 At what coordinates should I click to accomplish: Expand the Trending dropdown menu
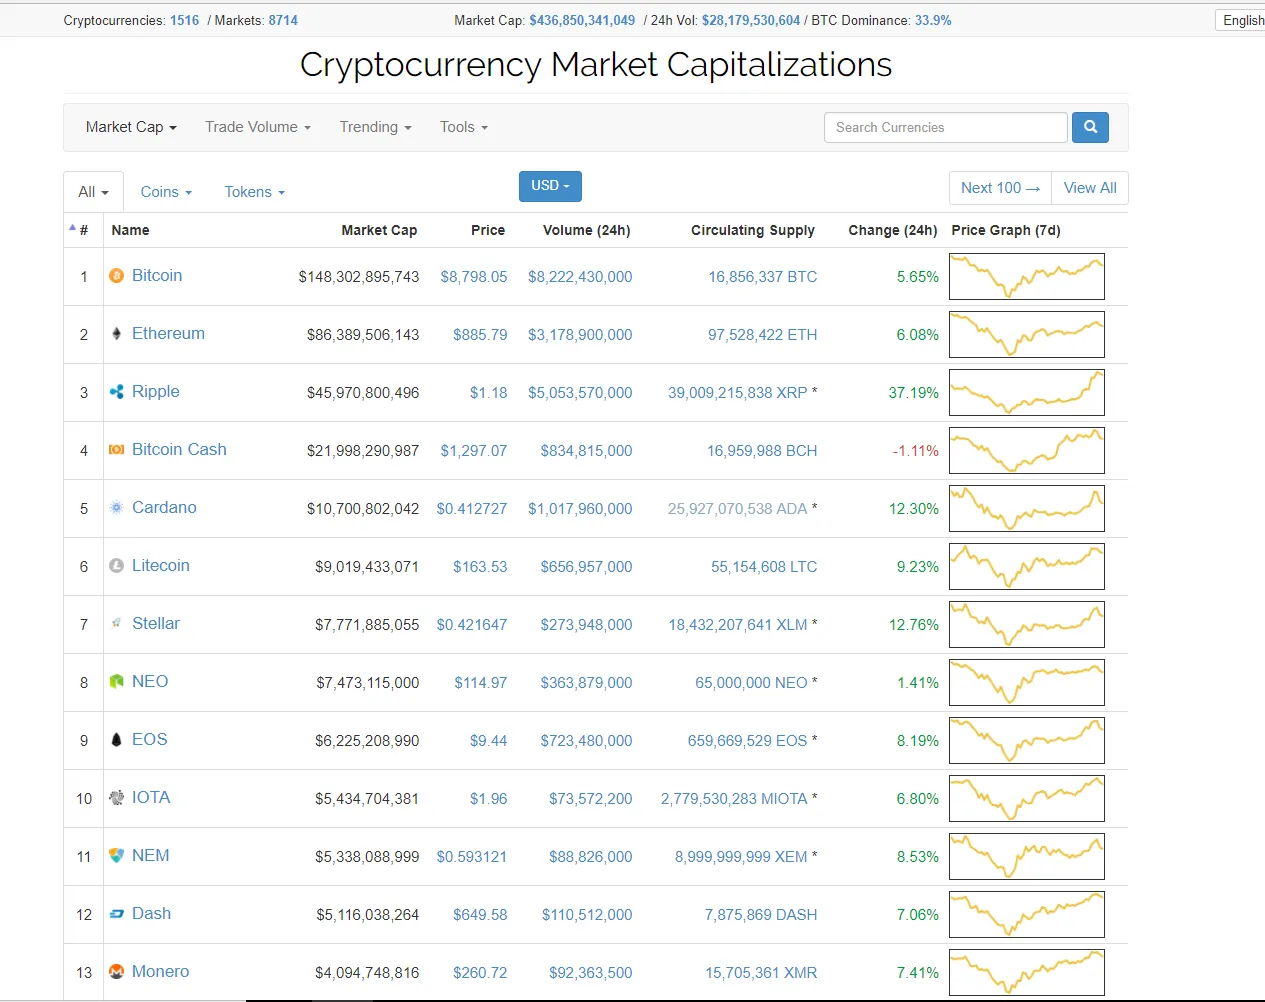click(x=375, y=127)
